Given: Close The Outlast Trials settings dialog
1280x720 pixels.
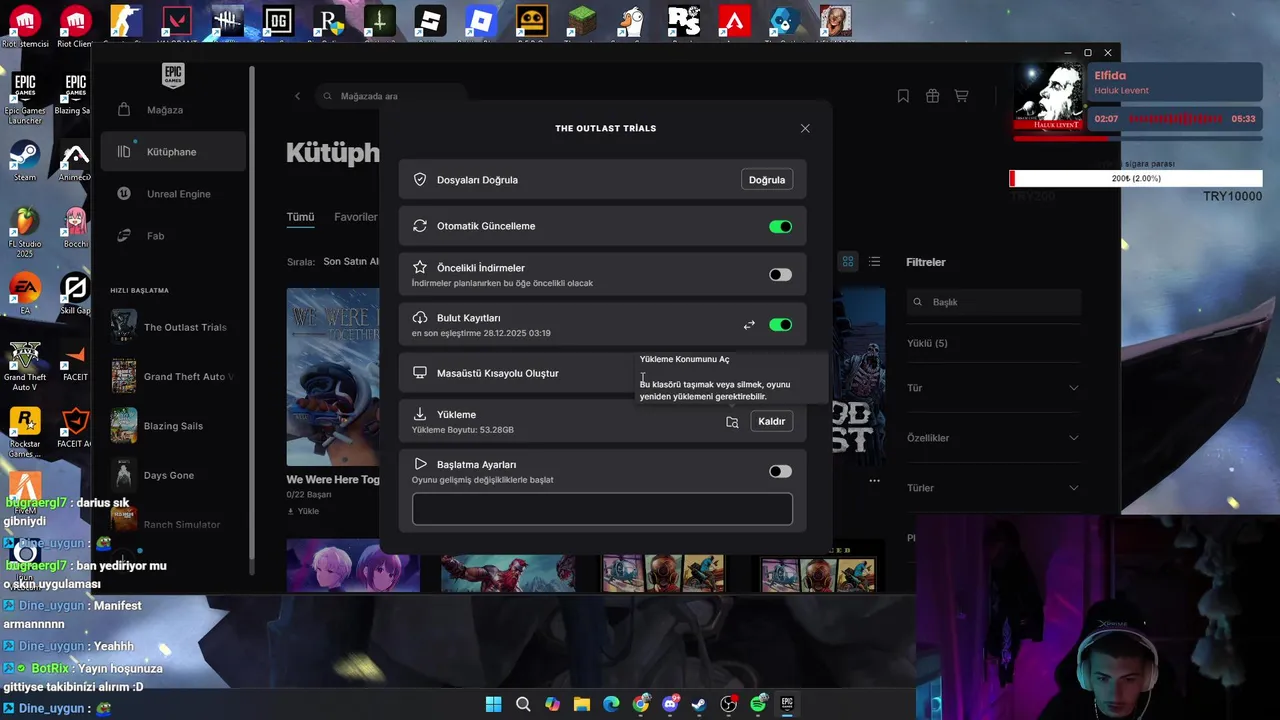Looking at the screenshot, I should click(805, 128).
